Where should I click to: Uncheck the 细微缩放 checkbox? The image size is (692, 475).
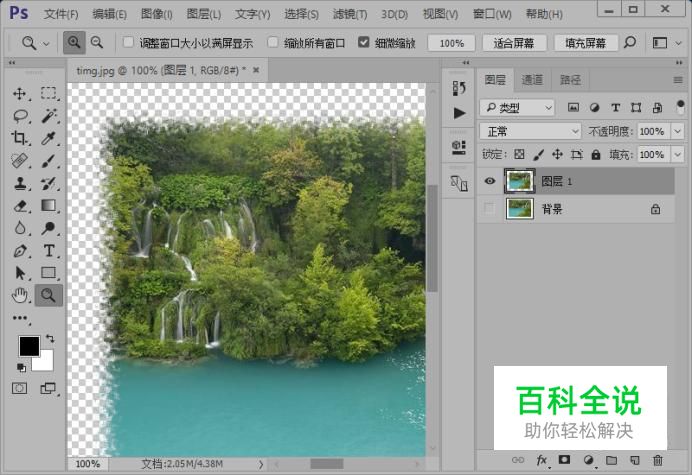pyautogui.click(x=363, y=43)
